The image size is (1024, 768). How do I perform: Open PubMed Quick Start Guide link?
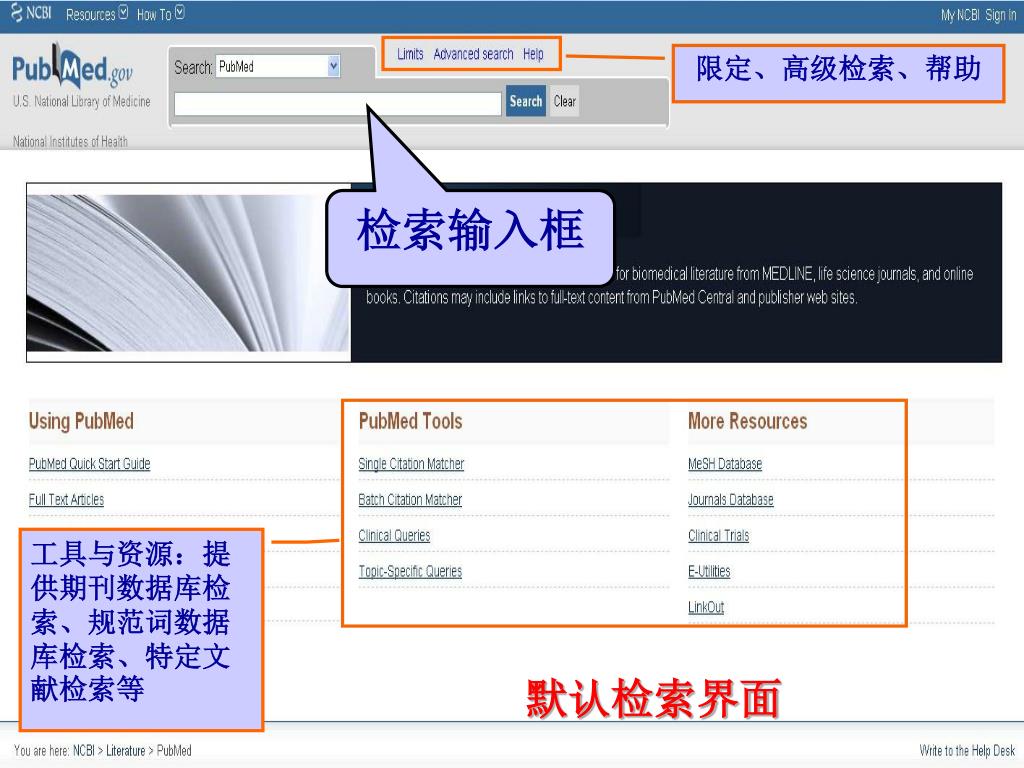89,464
